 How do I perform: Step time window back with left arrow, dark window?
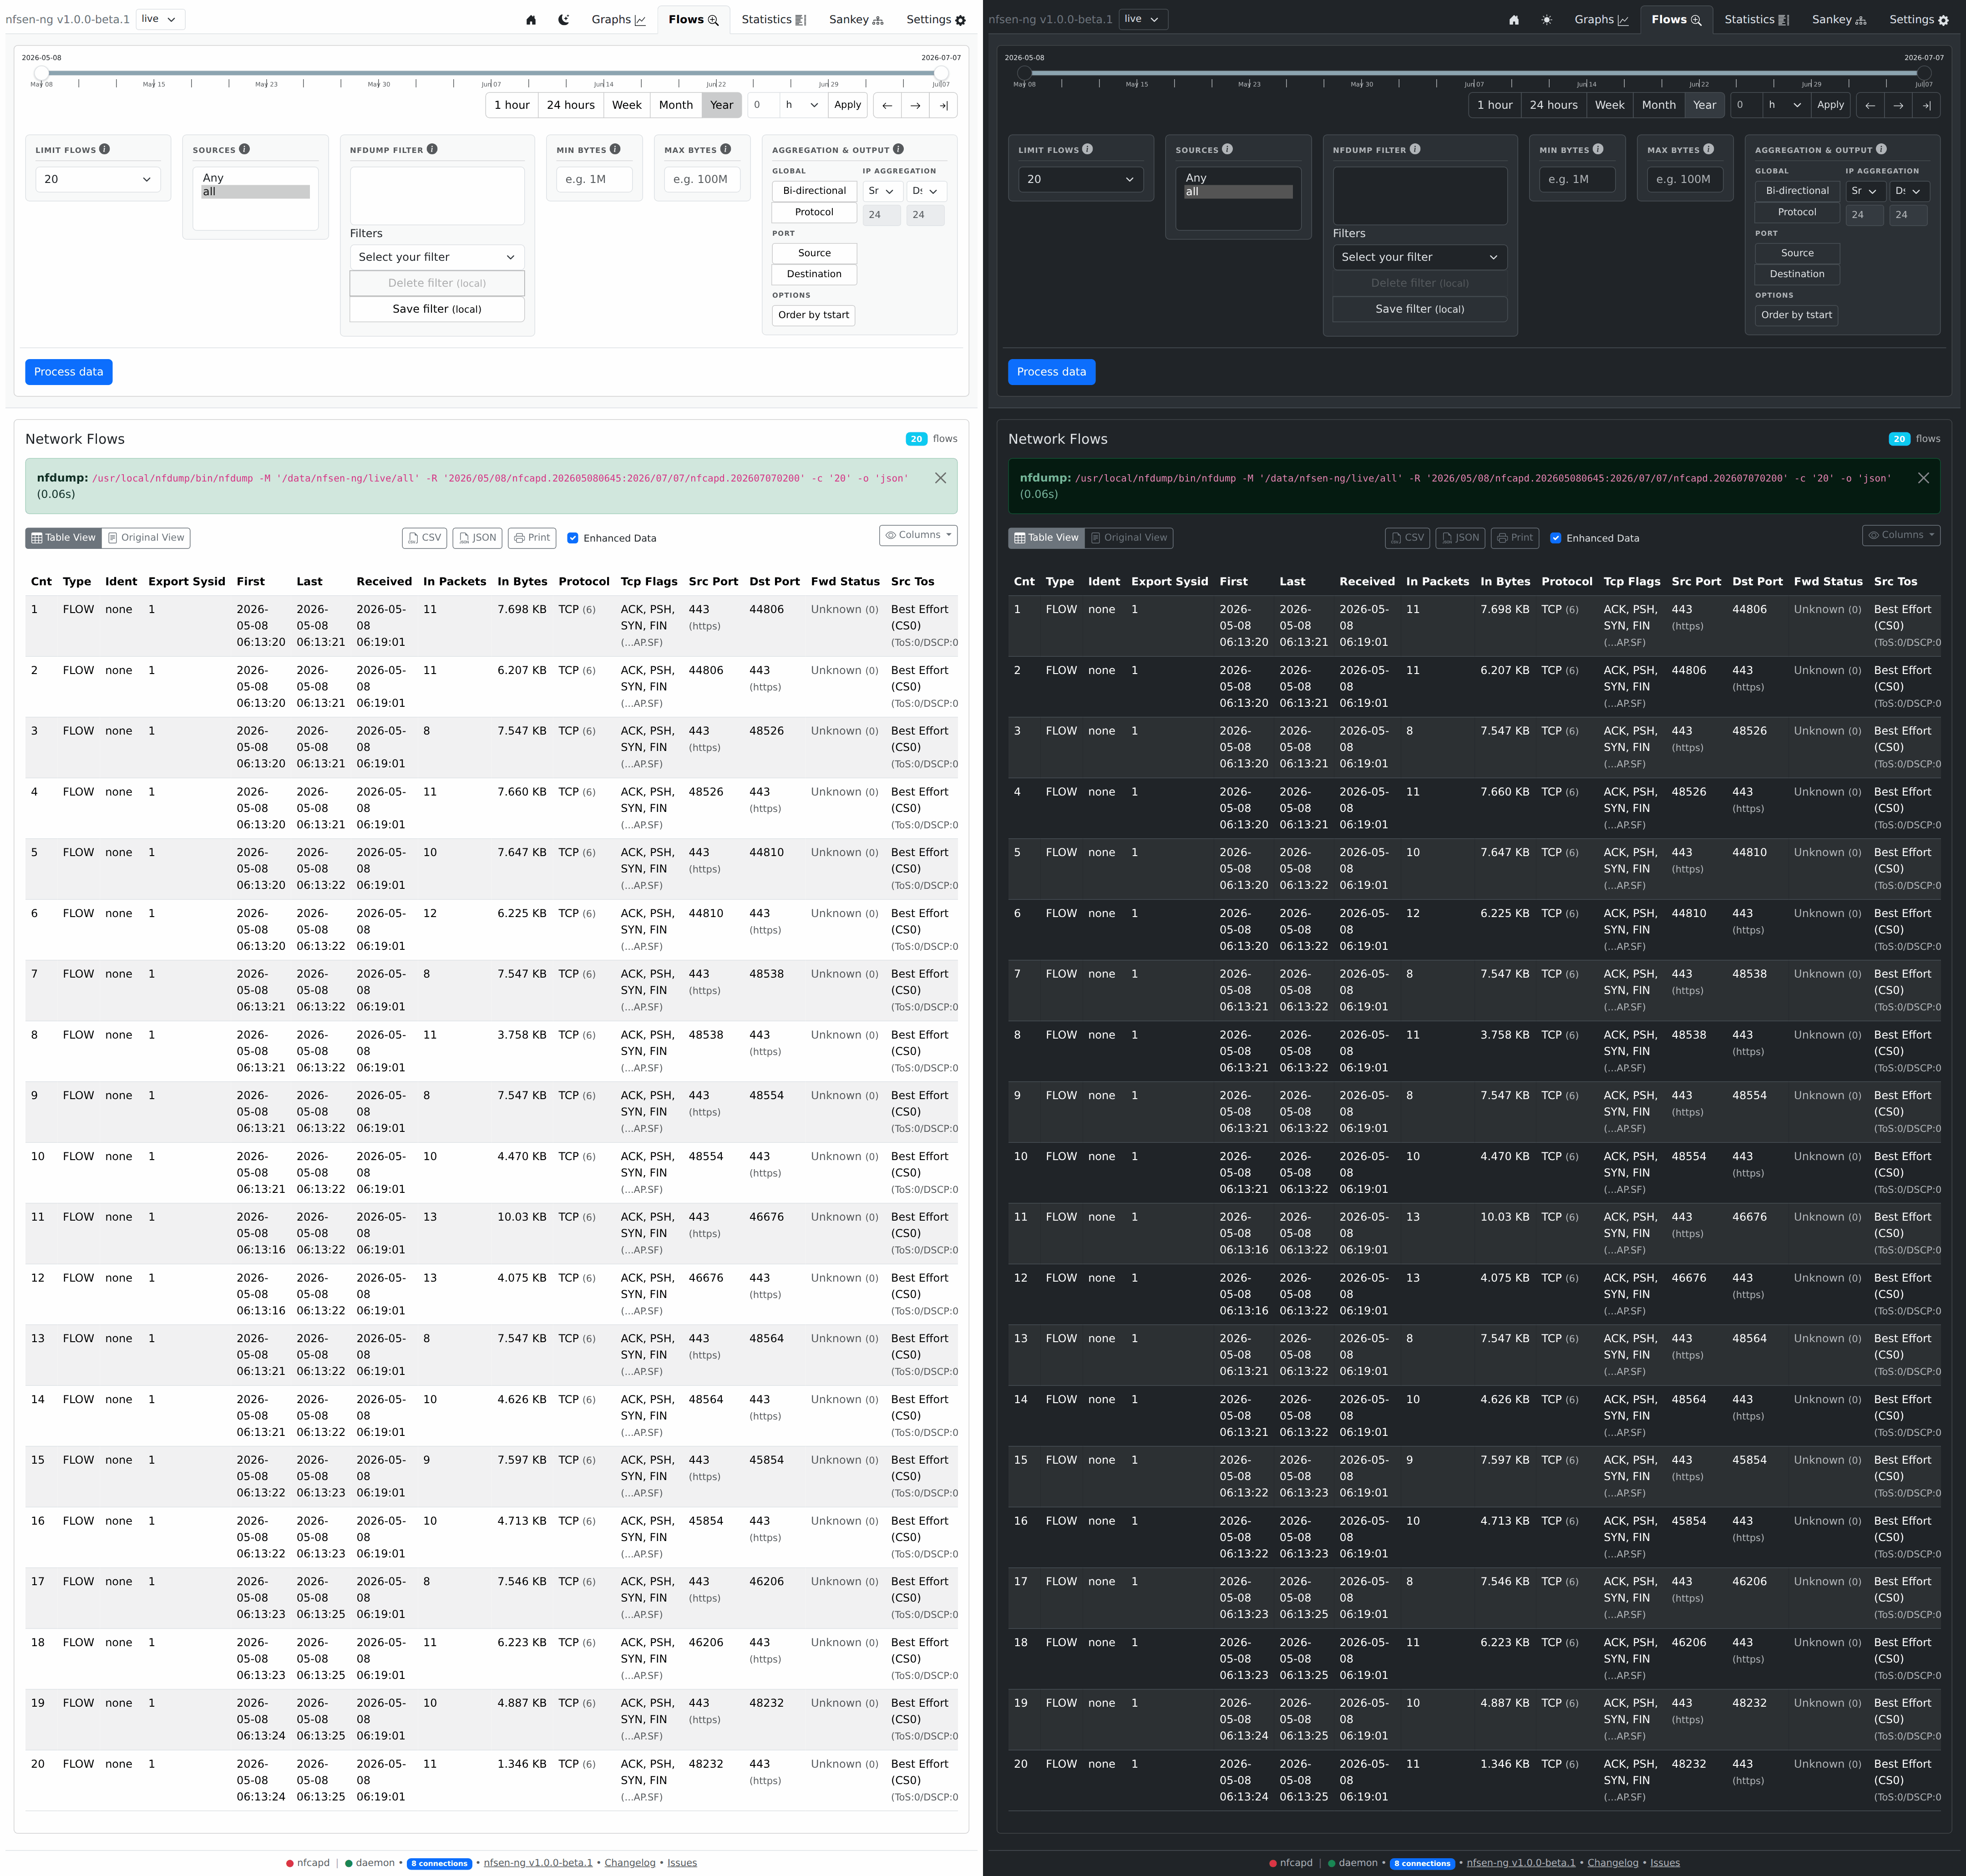tap(1870, 105)
